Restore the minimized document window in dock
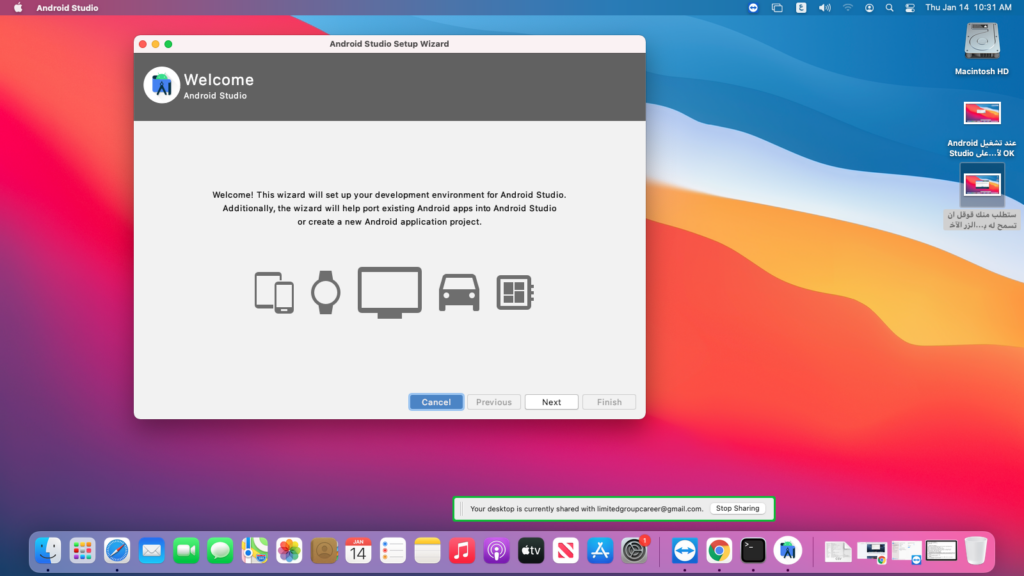Image resolution: width=1024 pixels, height=576 pixels. pos(838,551)
